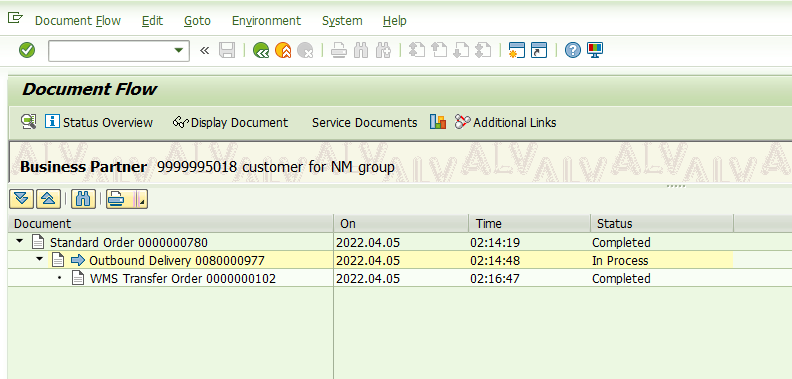The image size is (792, 379).
Task: Click the green Back icon
Action: pyautogui.click(x=261, y=51)
